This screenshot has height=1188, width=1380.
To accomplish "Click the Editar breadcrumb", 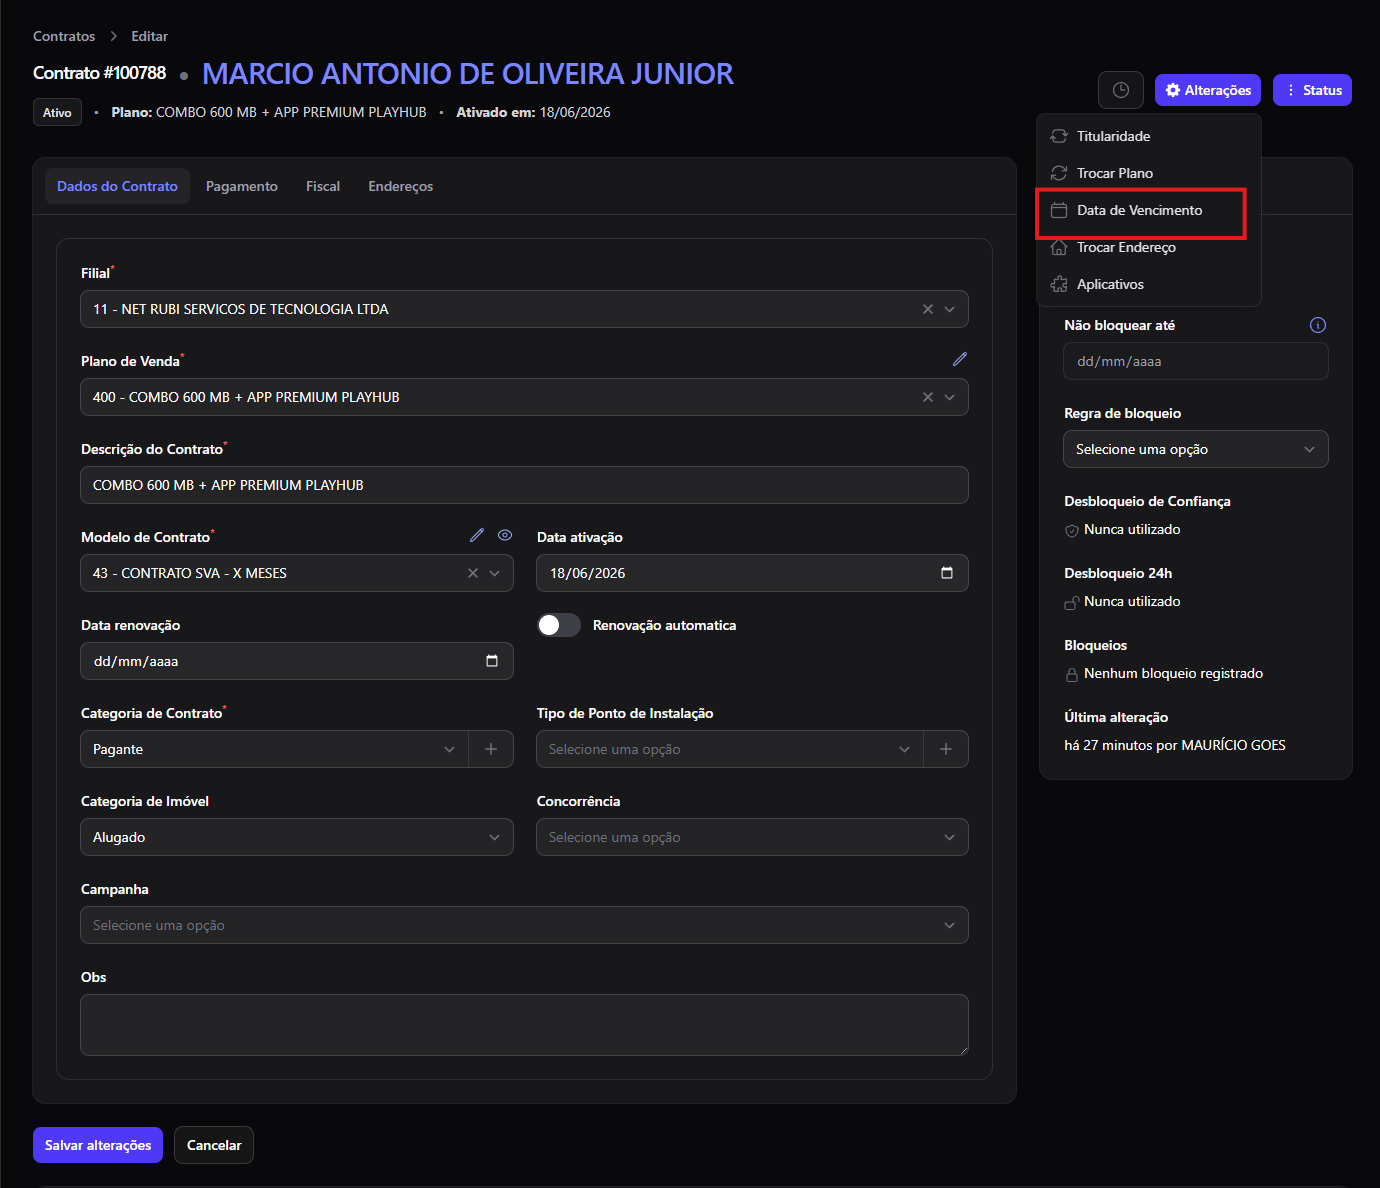I will tap(150, 36).
